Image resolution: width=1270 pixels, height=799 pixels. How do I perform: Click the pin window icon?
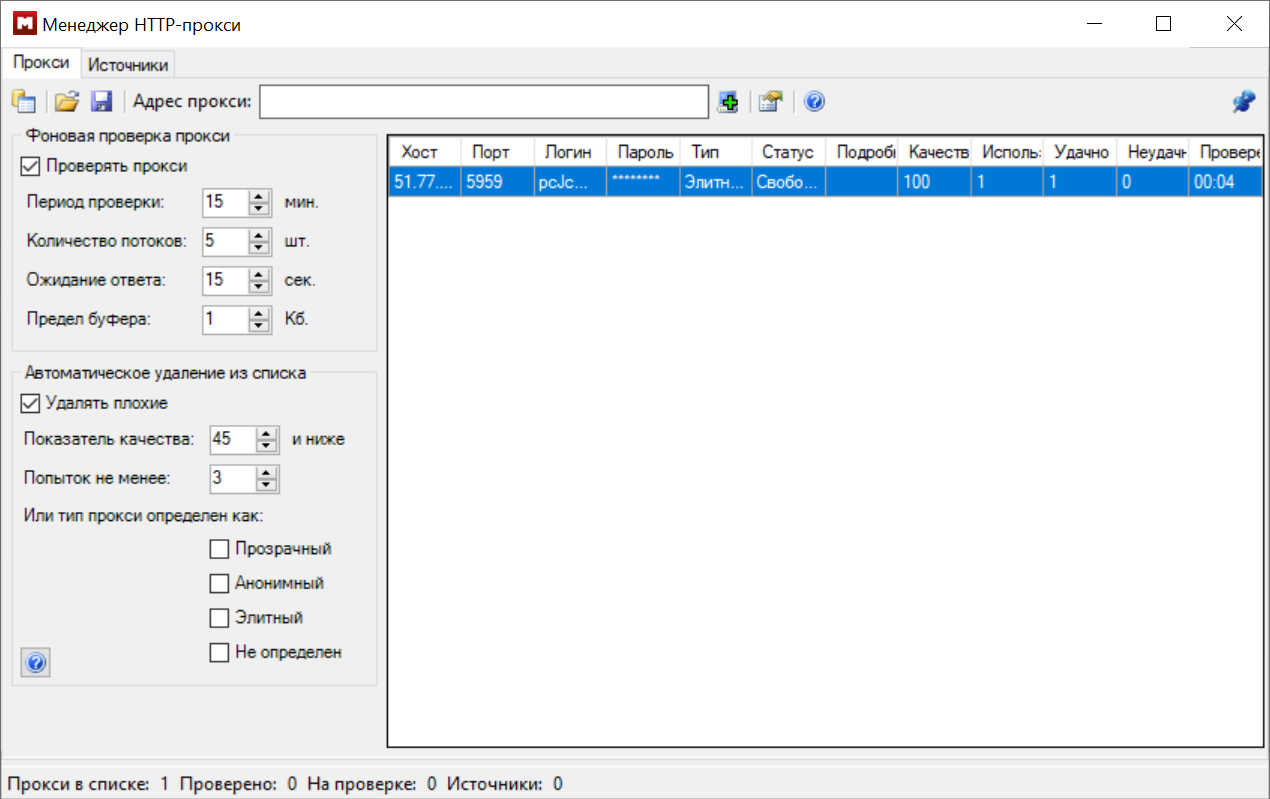click(1244, 101)
